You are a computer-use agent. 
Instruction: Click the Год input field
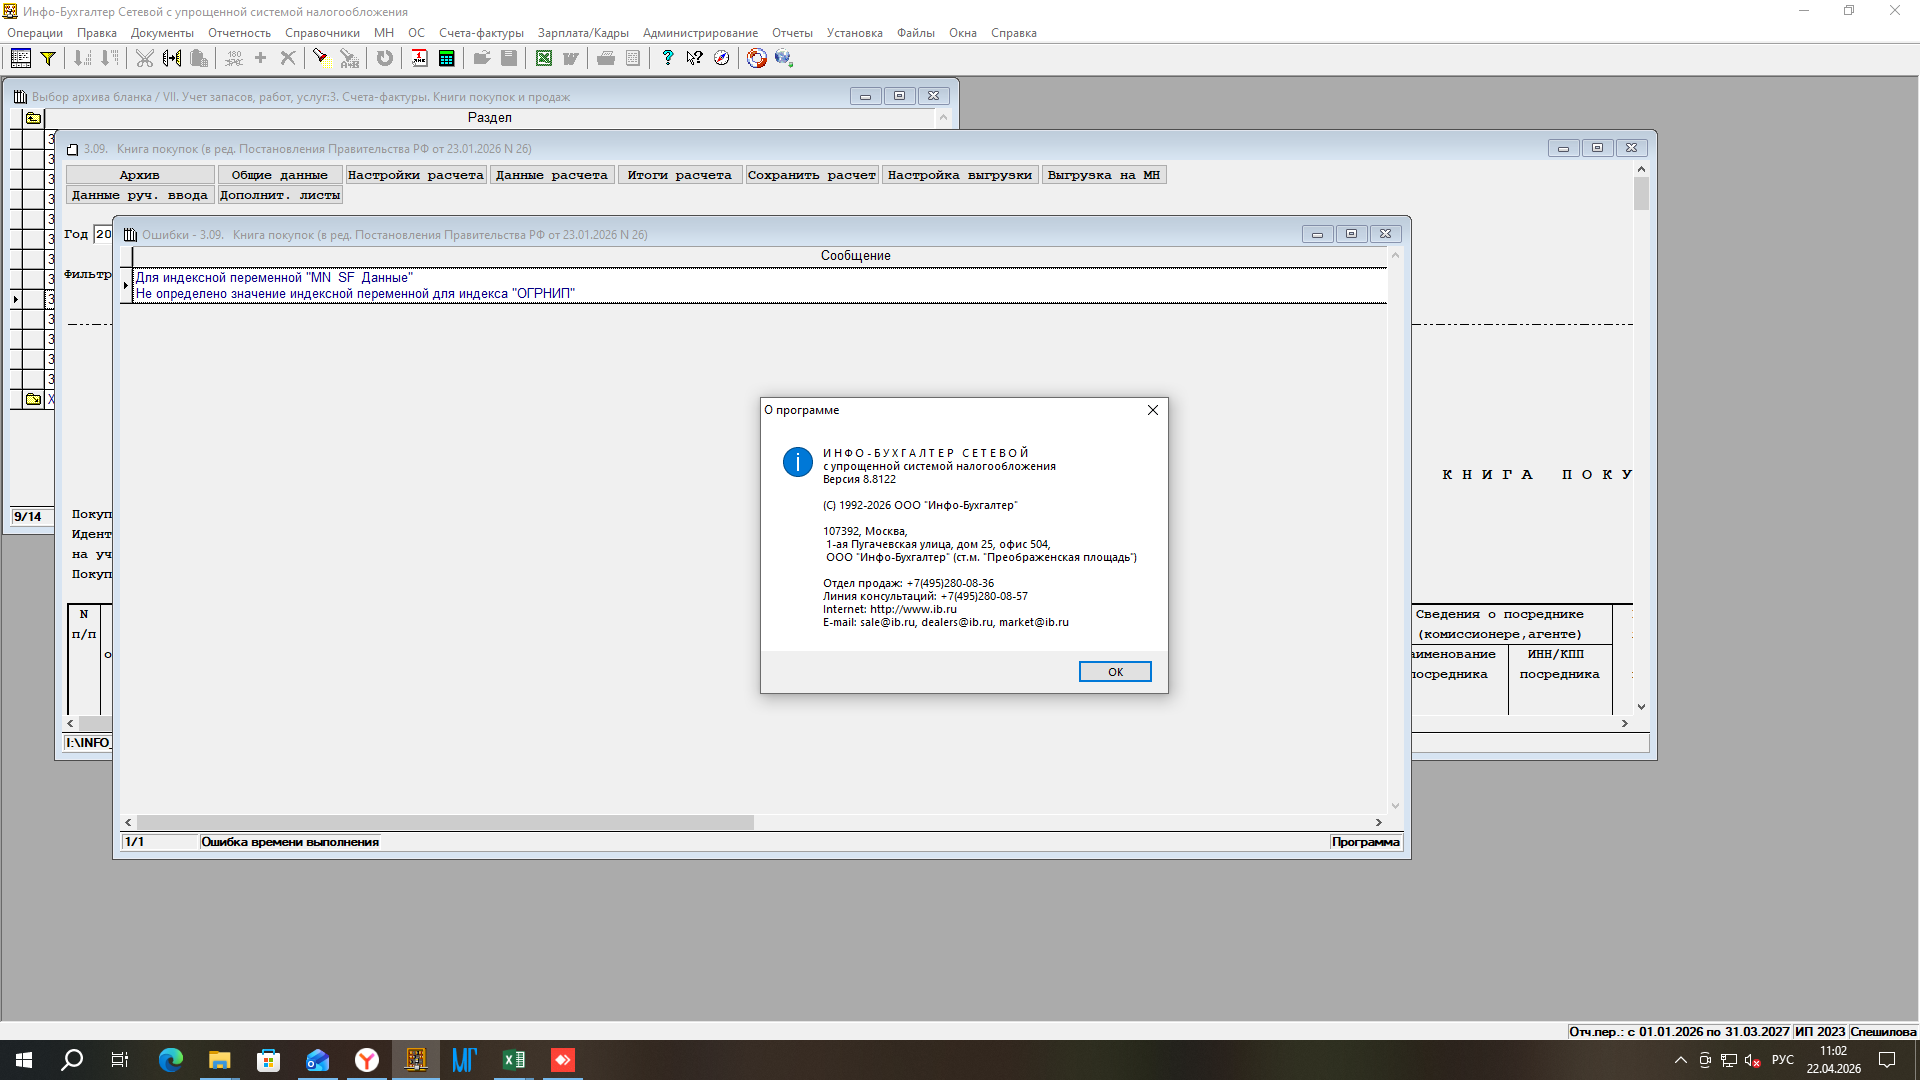pos(103,234)
